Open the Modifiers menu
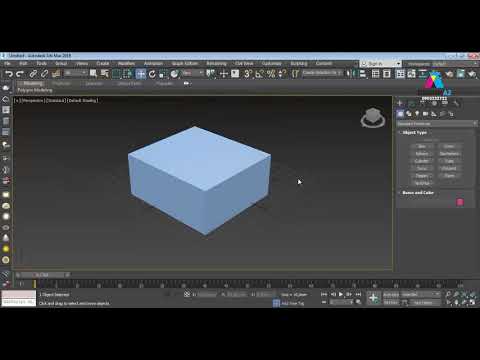Image resolution: width=480 pixels, height=360 pixels. [x=126, y=64]
